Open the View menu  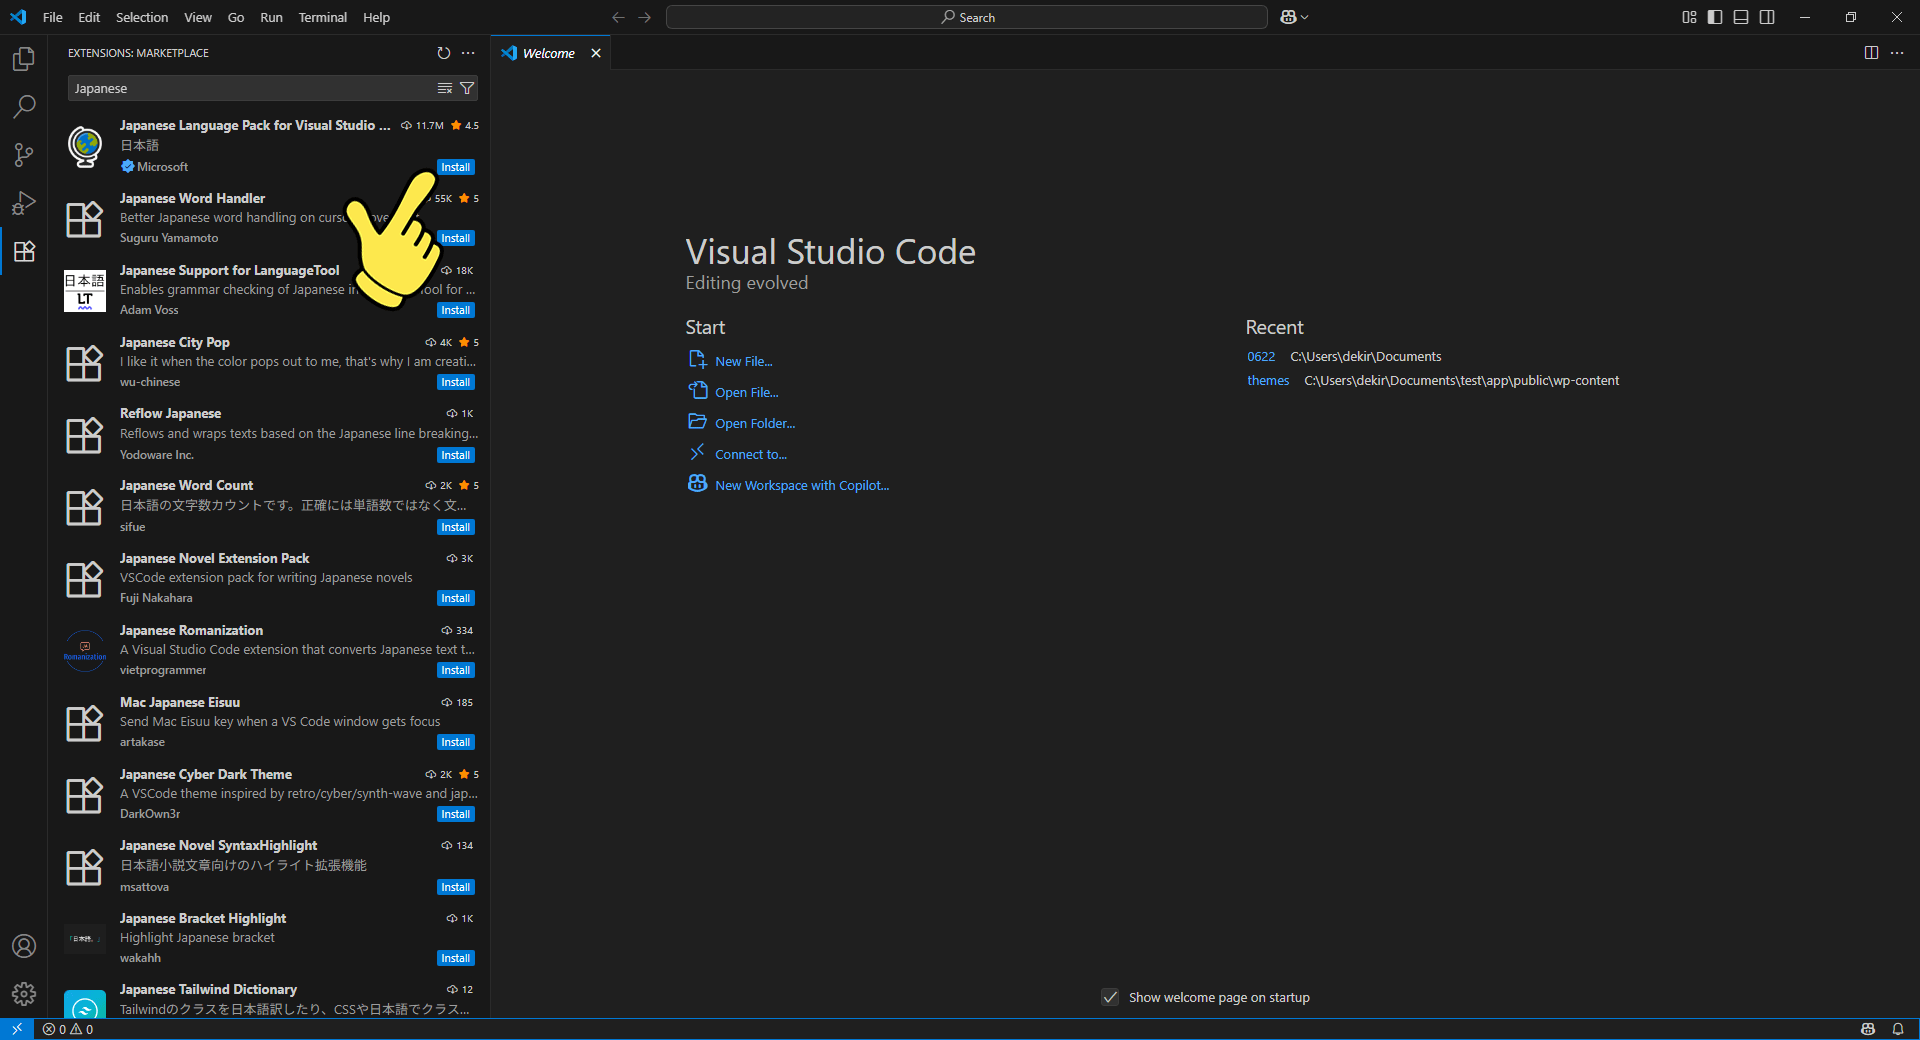coord(198,17)
